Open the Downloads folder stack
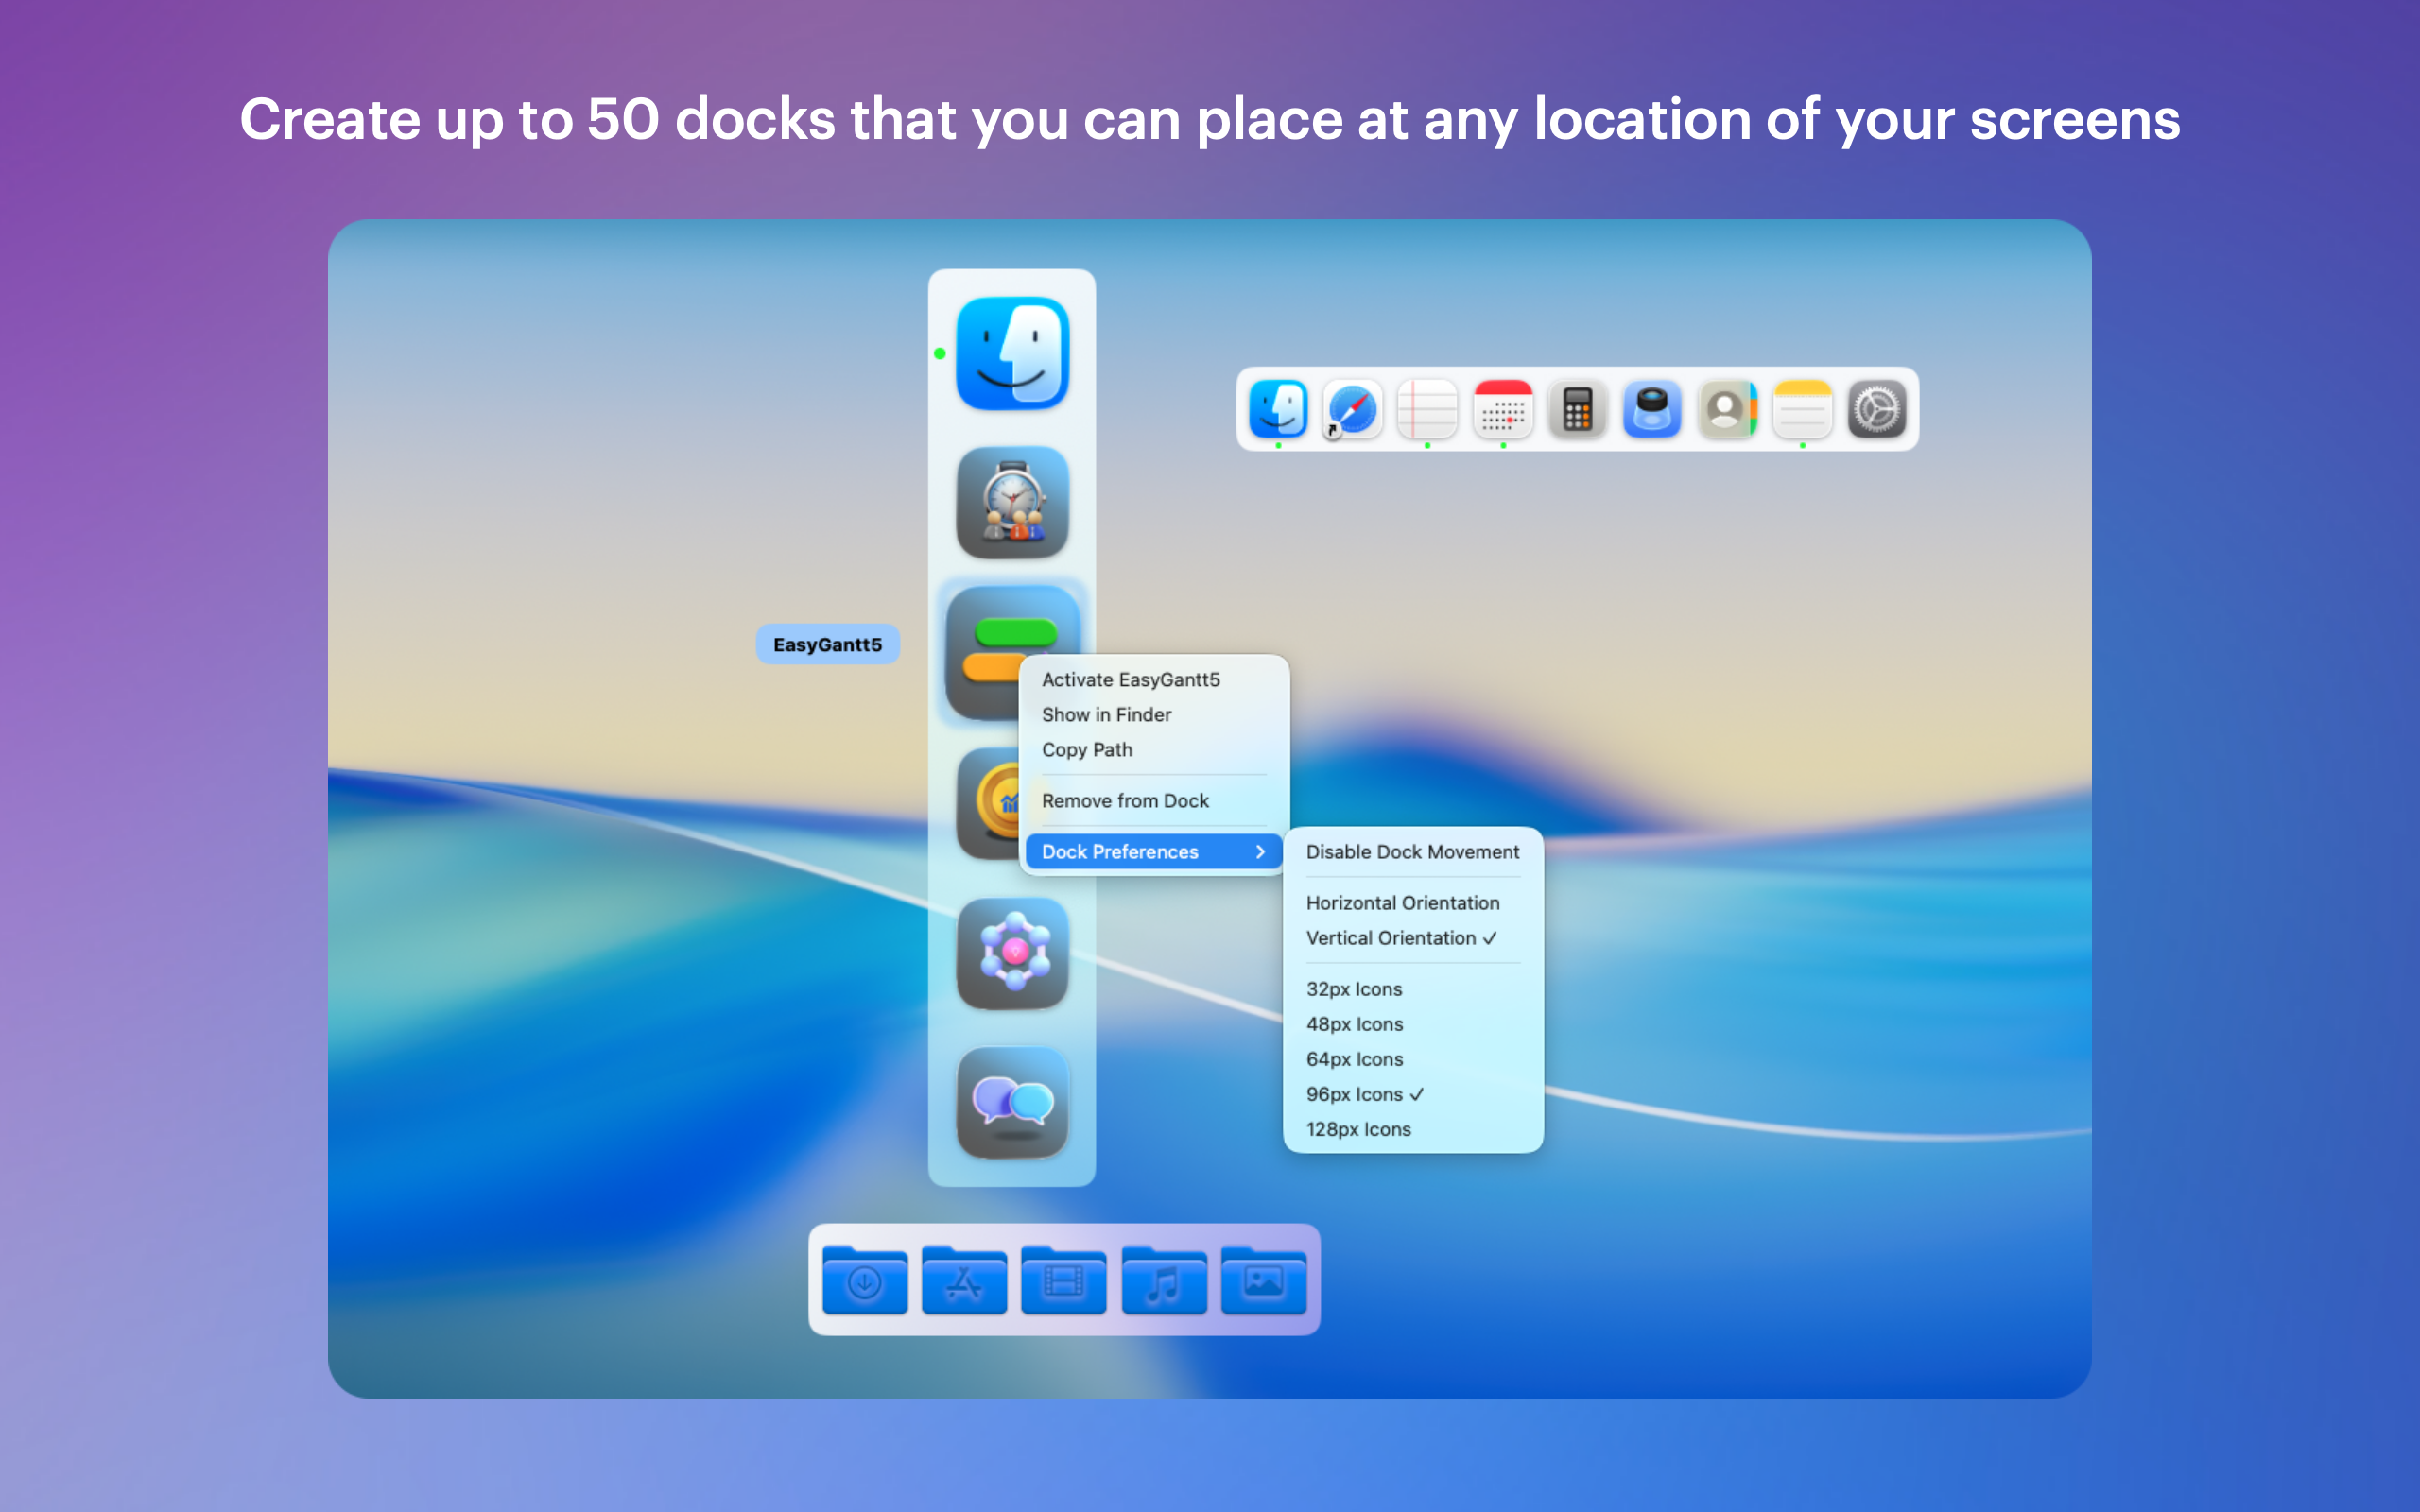The width and height of the screenshot is (2420, 1512). pyautogui.click(x=865, y=1281)
